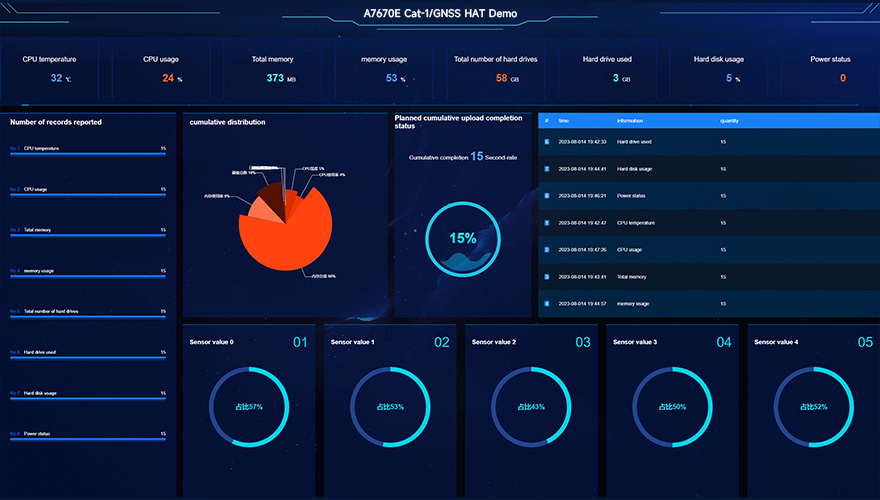Click the A7670E Cat-1/GNSS HAT Demo title
Image resolution: width=880 pixels, height=500 pixels.
[440, 14]
